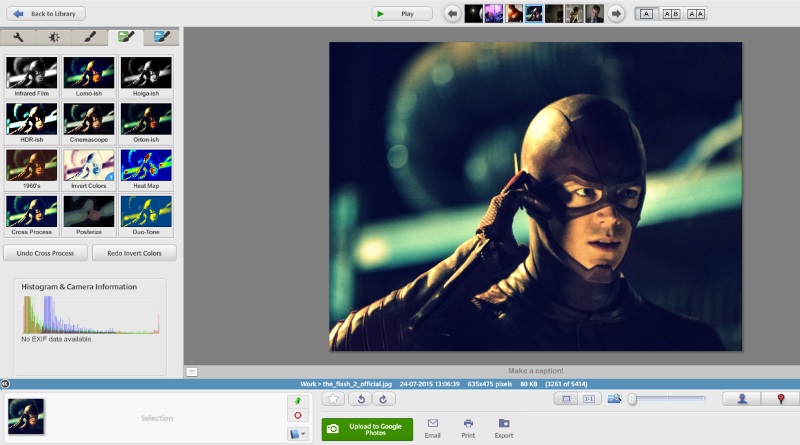Go to the previous photo arrow

pyautogui.click(x=452, y=14)
